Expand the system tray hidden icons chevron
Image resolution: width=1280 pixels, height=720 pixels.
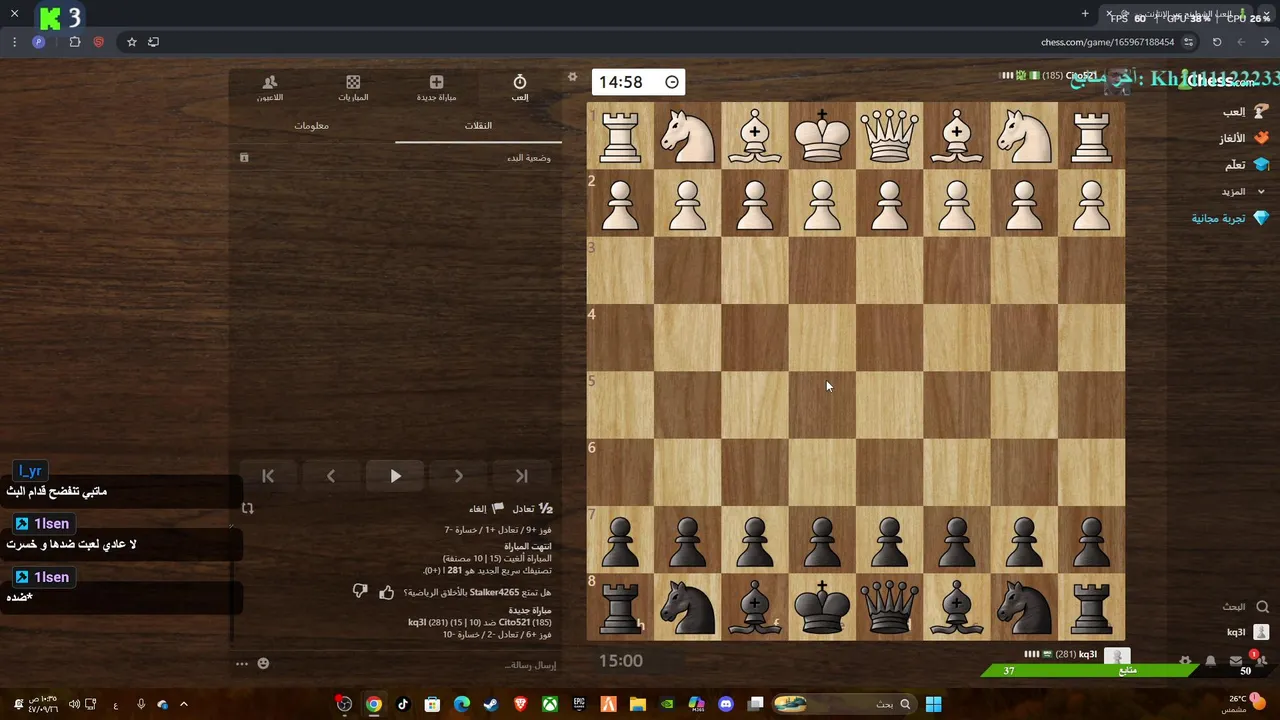[x=183, y=704]
